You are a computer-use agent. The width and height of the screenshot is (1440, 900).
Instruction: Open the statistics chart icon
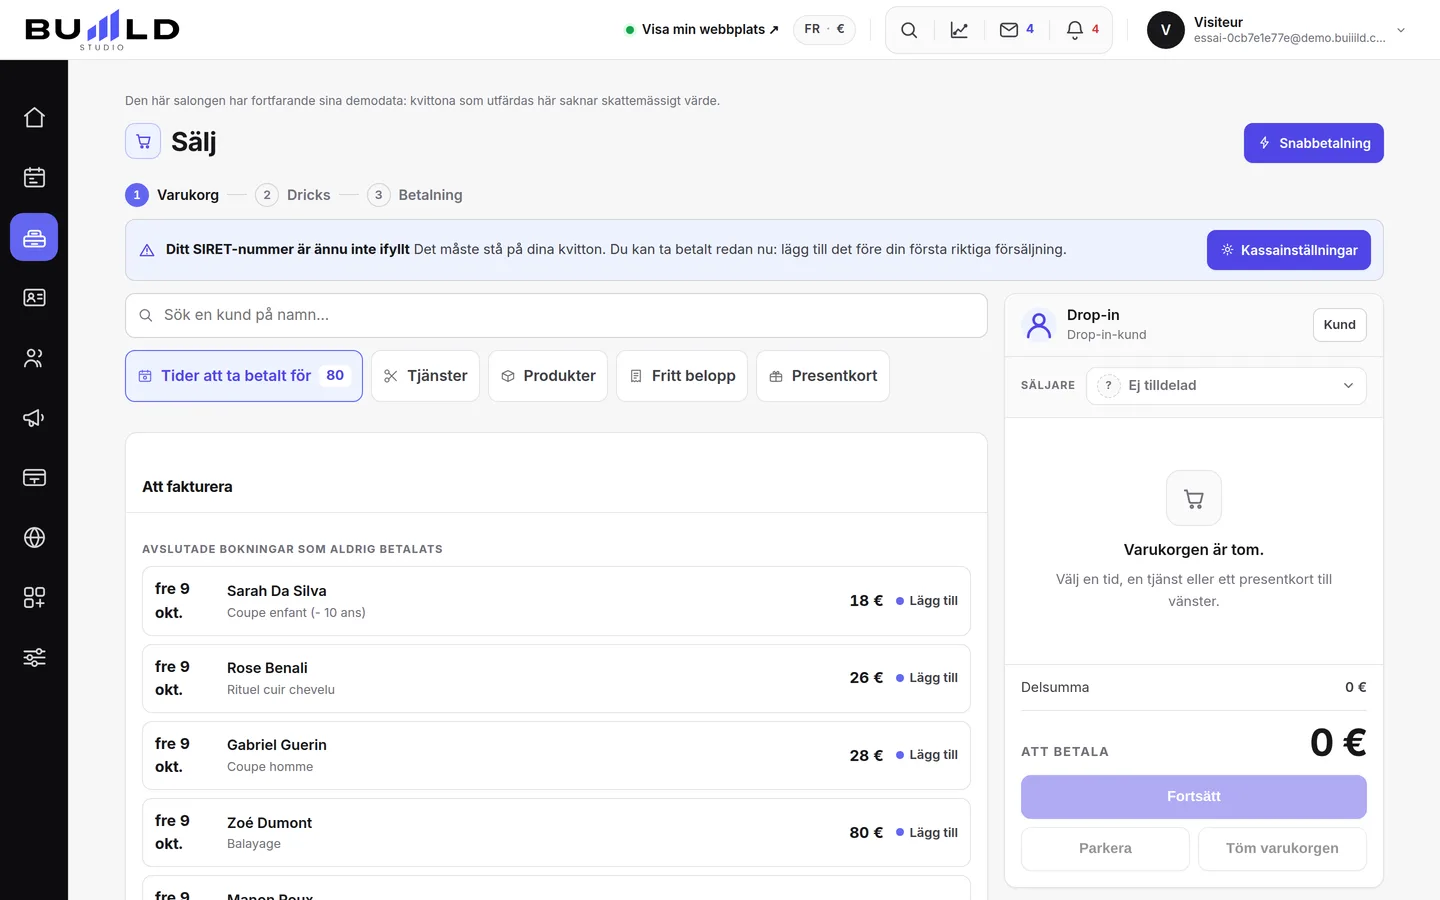pyautogui.click(x=959, y=30)
